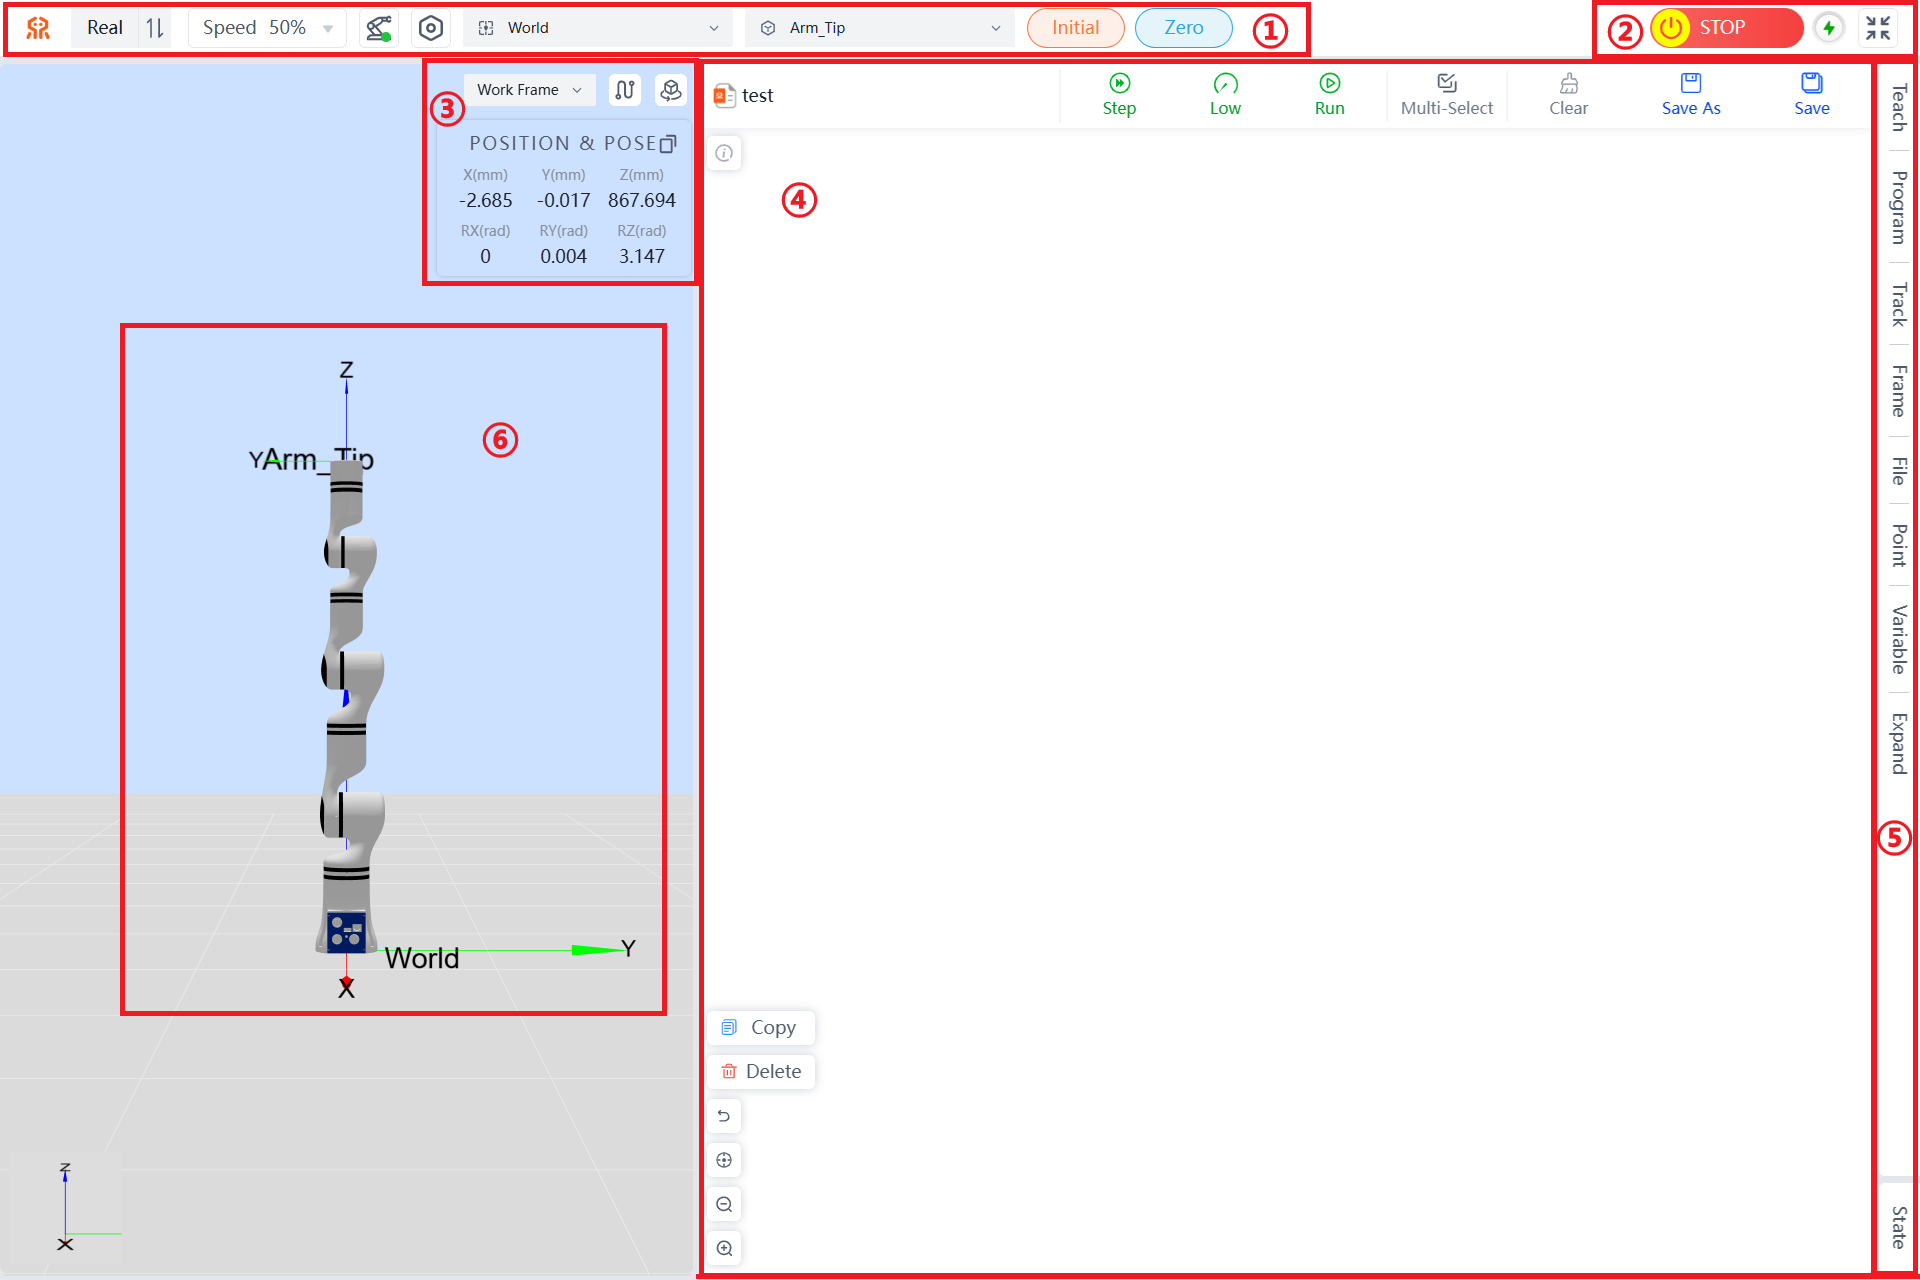Toggle the green power lightning button
The width and height of the screenshot is (1920, 1280).
[x=1828, y=28]
